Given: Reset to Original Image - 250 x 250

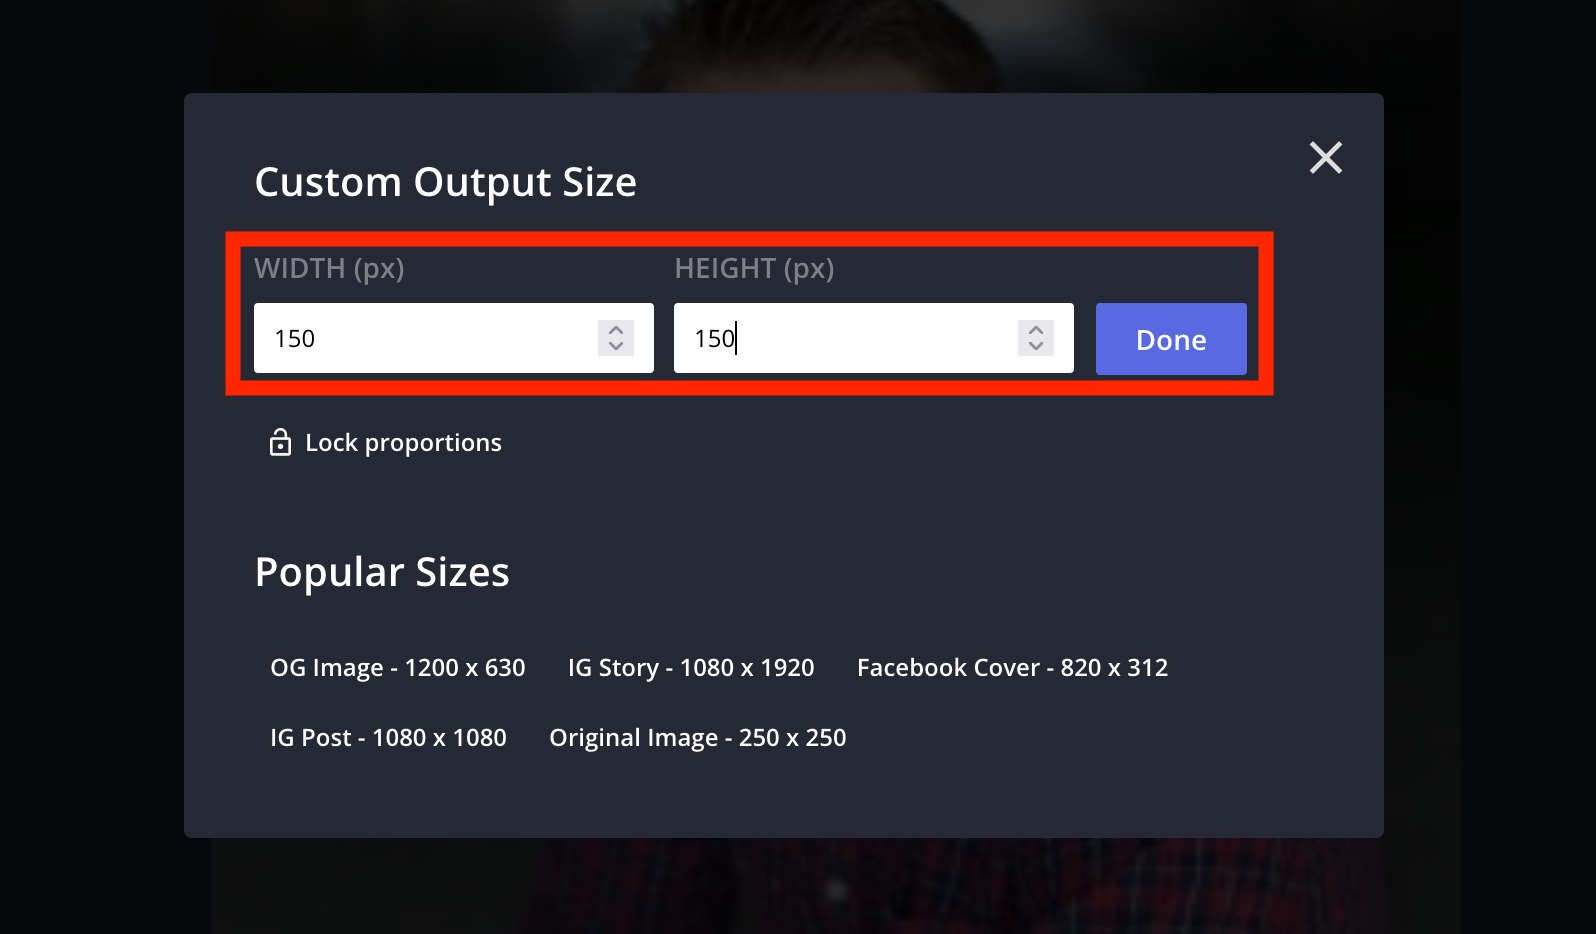Looking at the screenshot, I should pos(697,737).
